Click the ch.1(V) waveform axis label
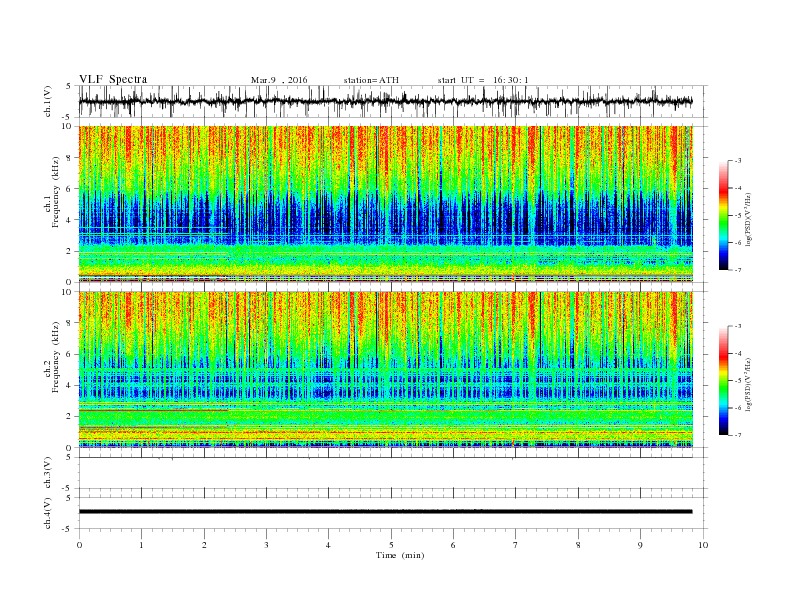The image size is (792, 612). click(48, 101)
